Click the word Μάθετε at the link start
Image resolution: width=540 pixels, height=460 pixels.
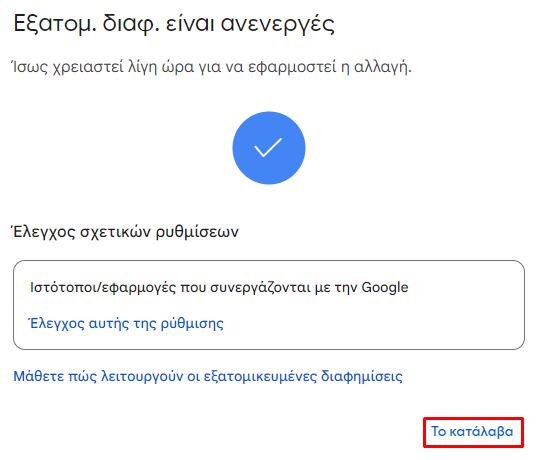coord(39,376)
